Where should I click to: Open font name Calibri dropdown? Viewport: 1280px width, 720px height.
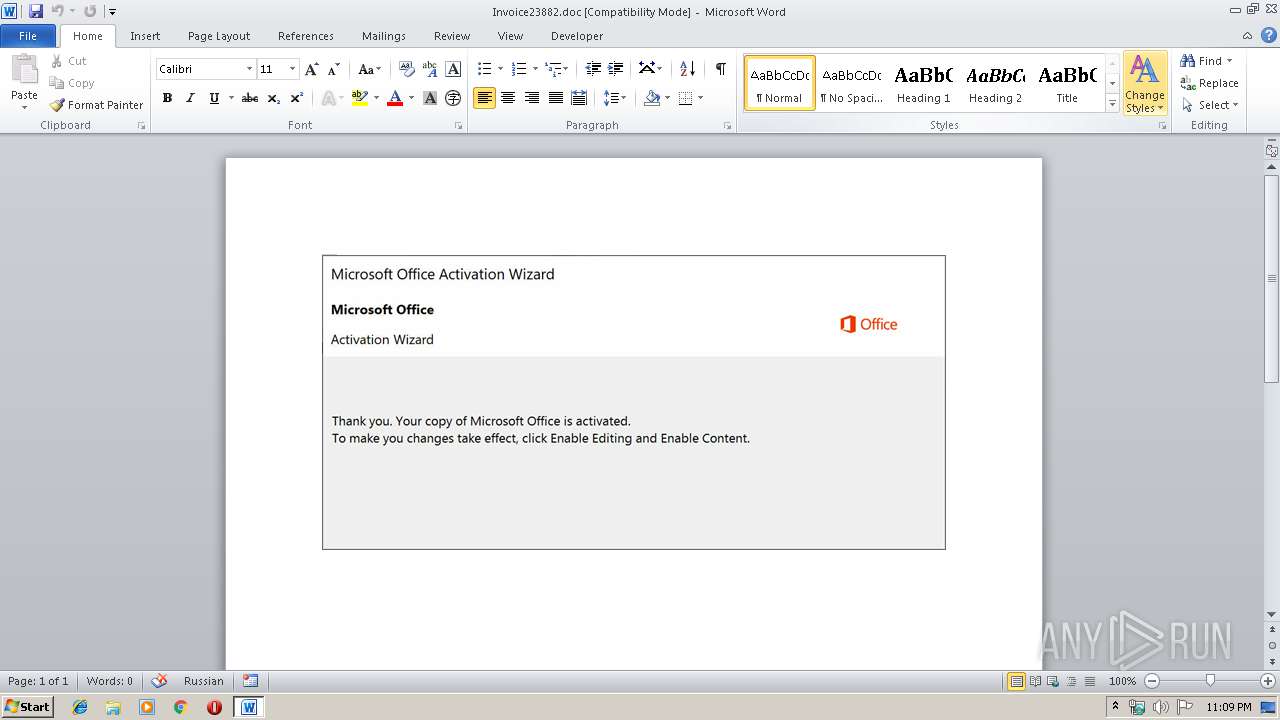click(x=249, y=69)
